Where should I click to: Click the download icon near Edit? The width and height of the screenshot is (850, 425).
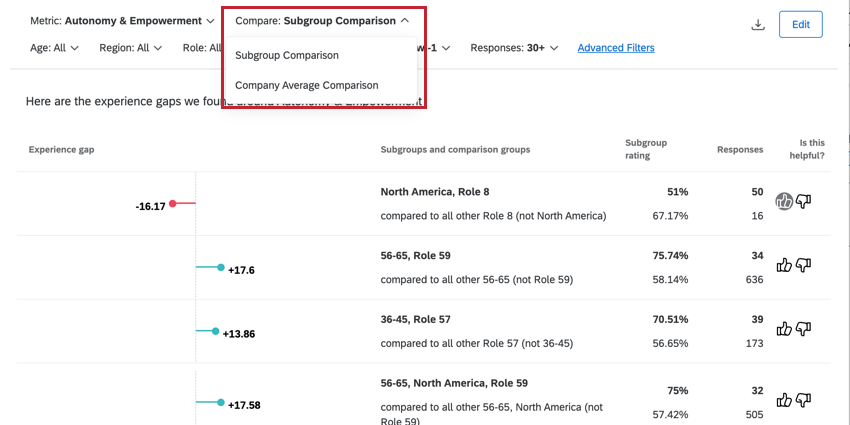[x=758, y=25]
